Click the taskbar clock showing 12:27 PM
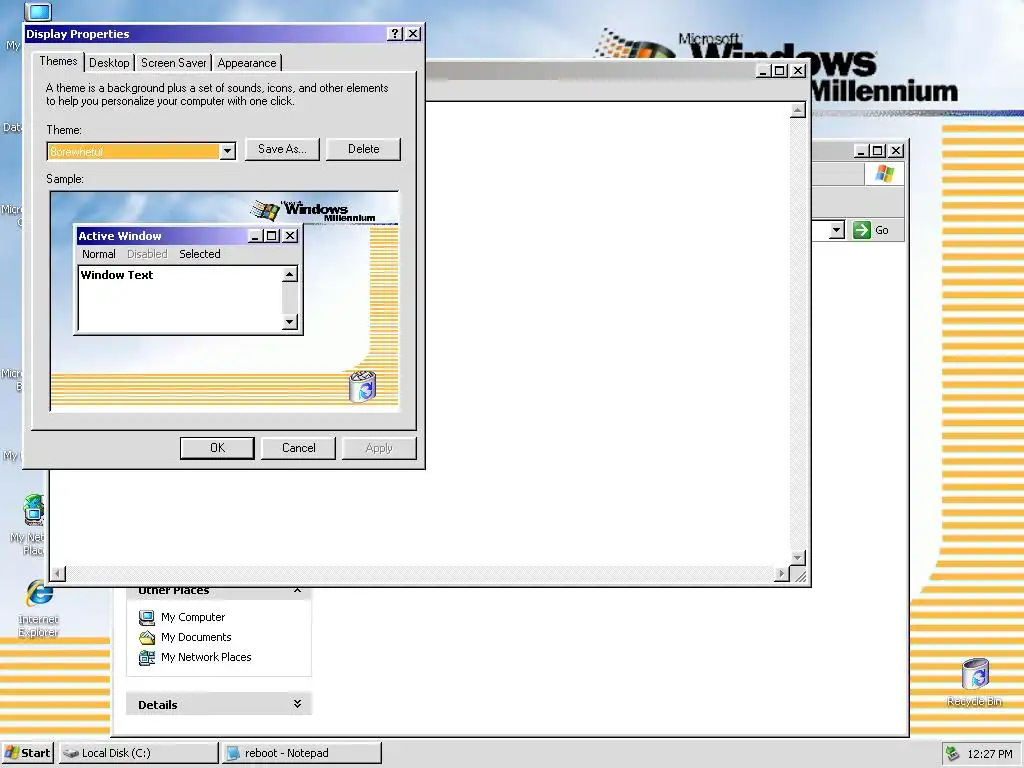 tap(989, 754)
